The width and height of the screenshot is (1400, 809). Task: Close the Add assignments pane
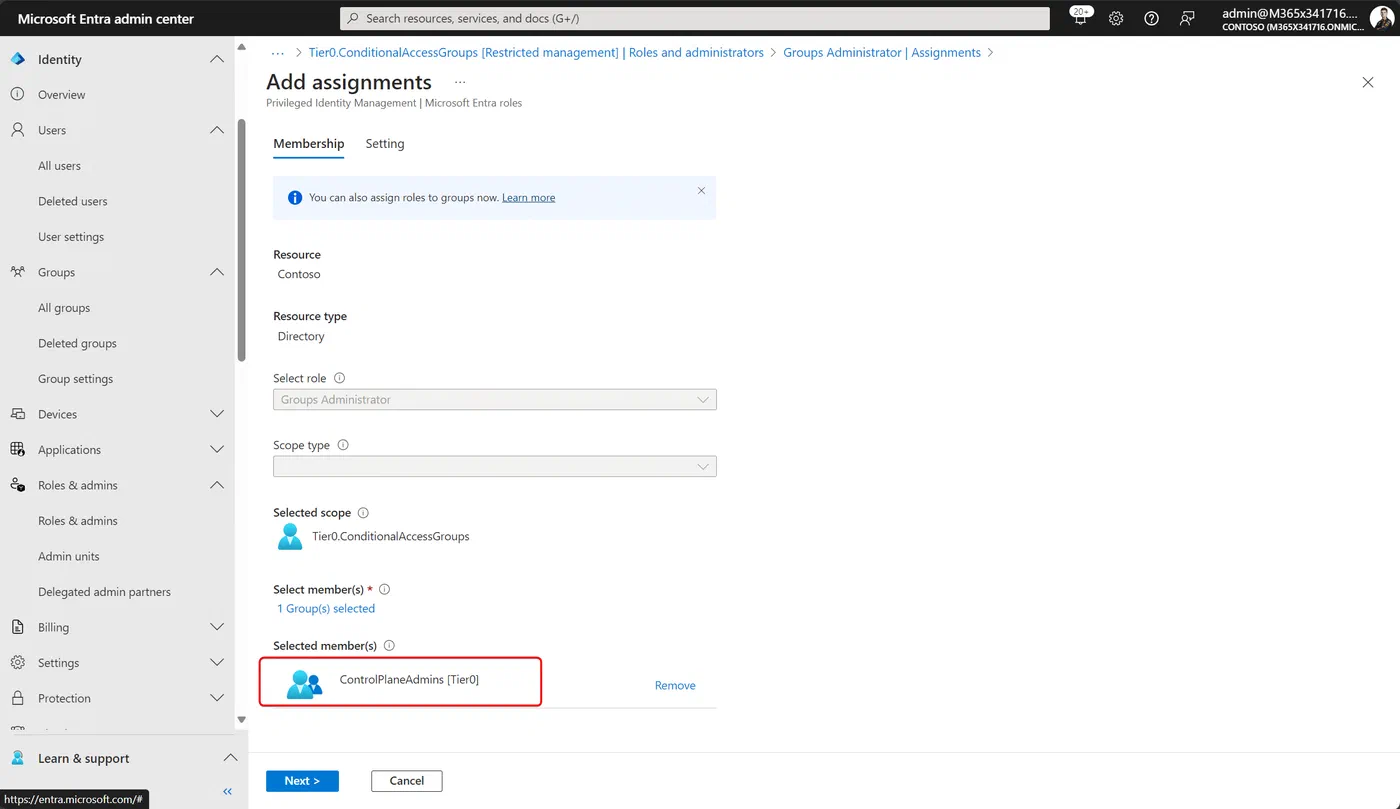pyautogui.click(x=1368, y=82)
